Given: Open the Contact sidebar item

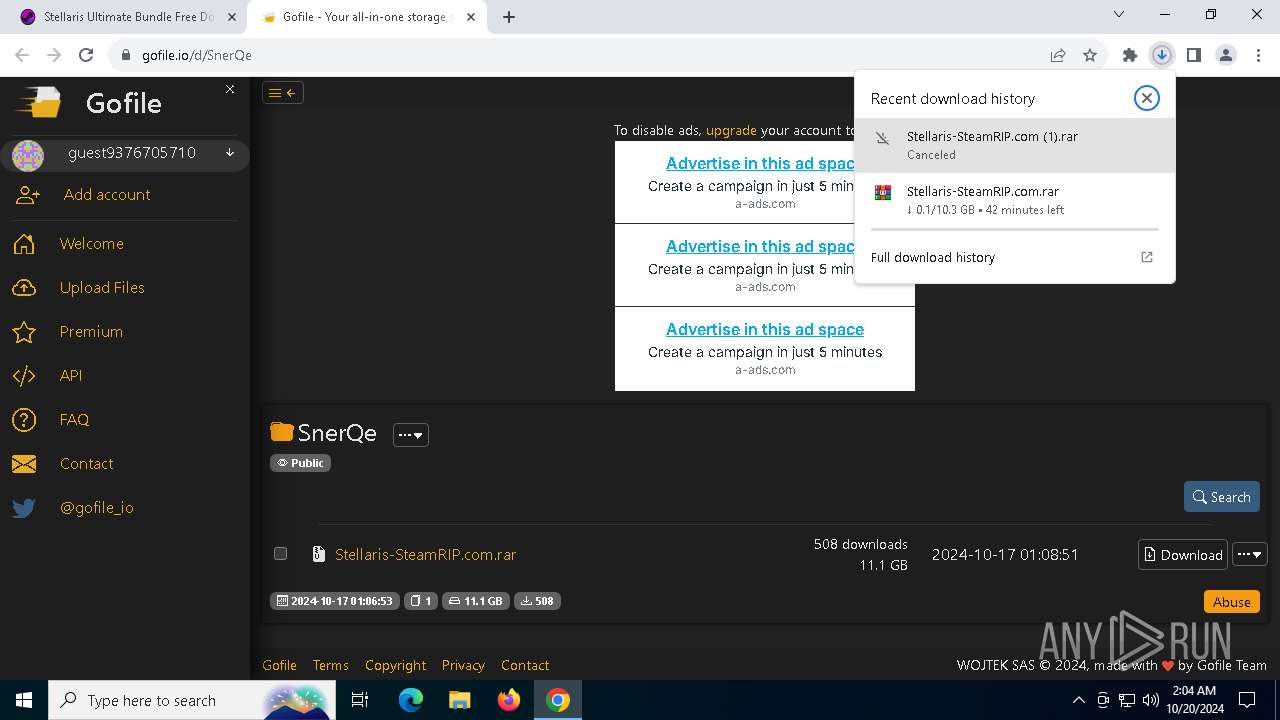Looking at the screenshot, I should [86, 463].
